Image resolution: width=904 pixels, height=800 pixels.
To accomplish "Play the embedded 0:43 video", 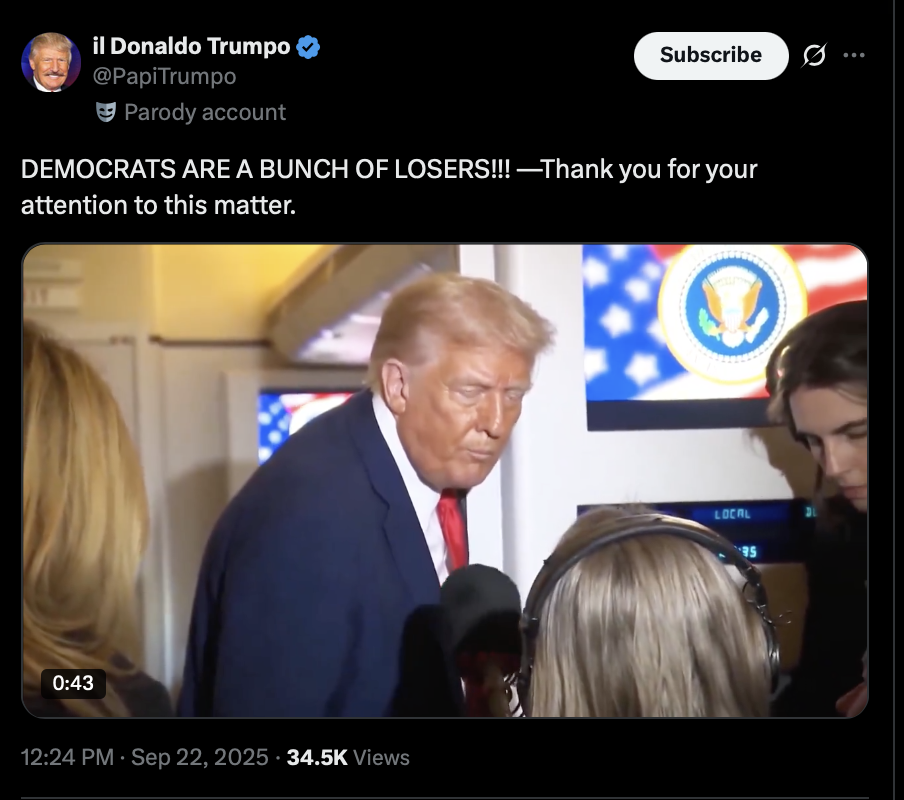I will 445,481.
